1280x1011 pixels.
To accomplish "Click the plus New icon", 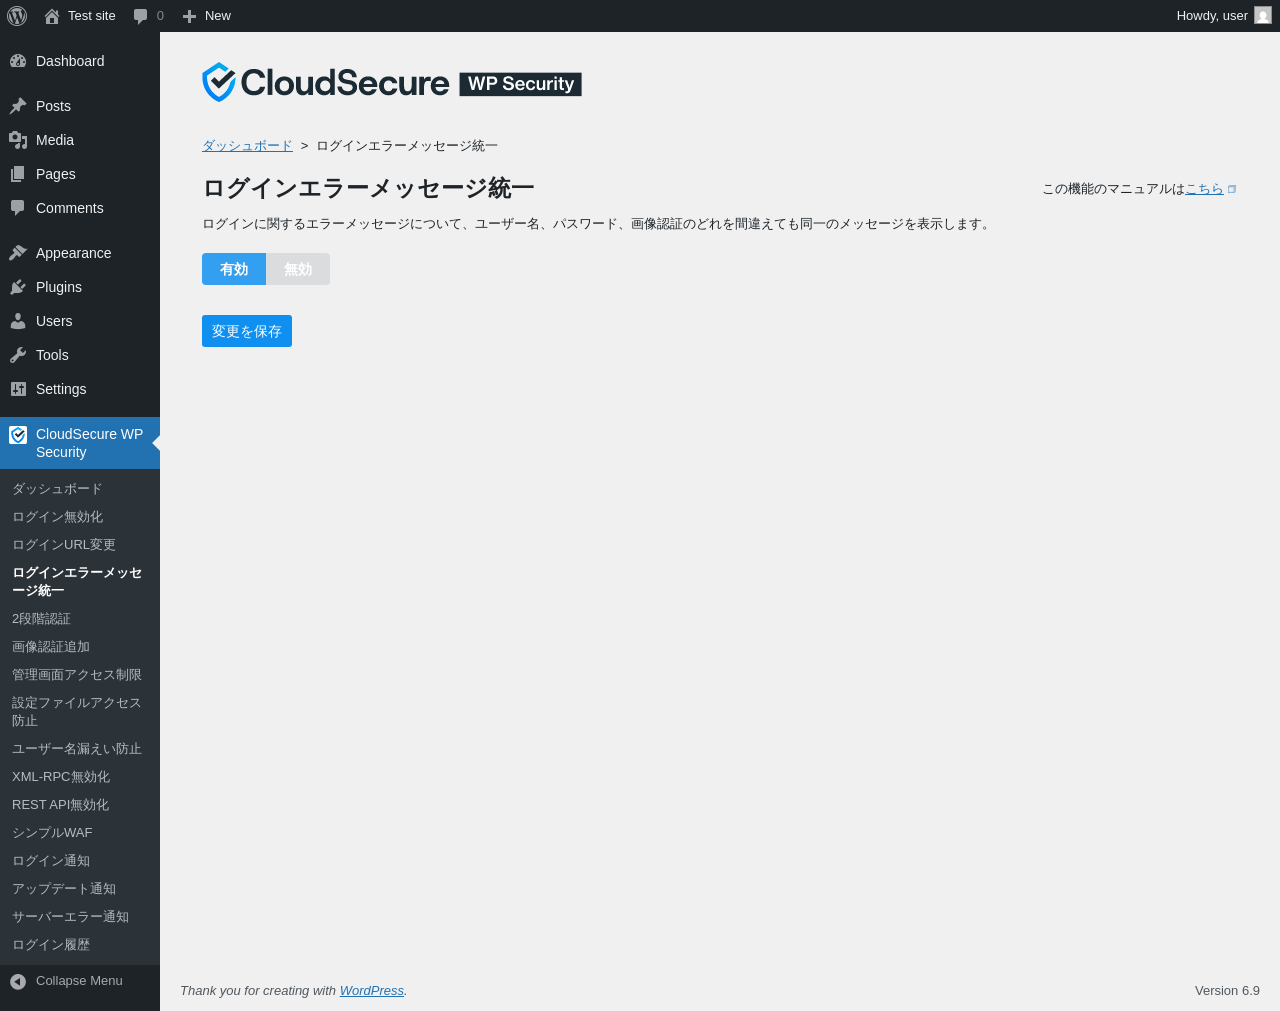I will pyautogui.click(x=189, y=16).
